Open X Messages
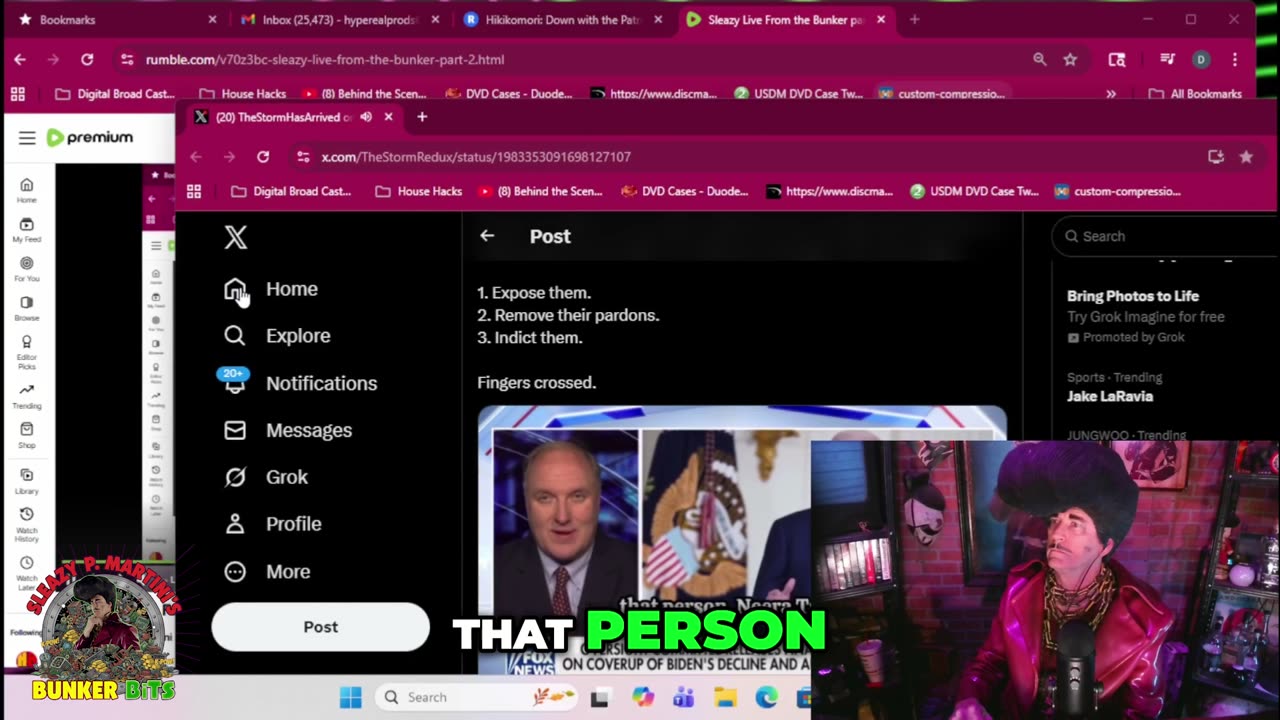The width and height of the screenshot is (1280, 720). (x=288, y=430)
